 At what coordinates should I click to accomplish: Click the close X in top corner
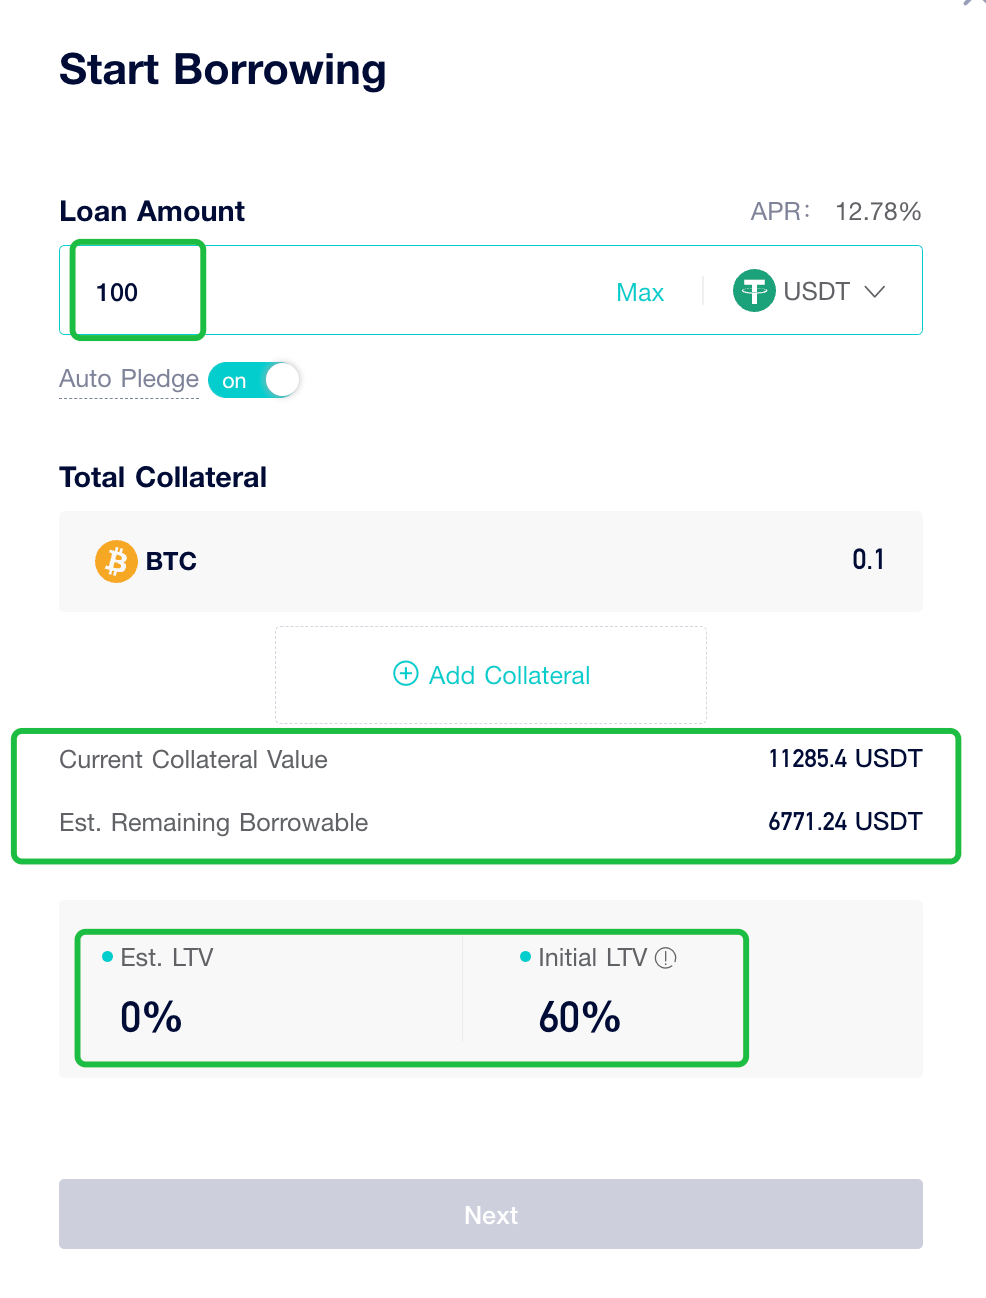(972, 6)
